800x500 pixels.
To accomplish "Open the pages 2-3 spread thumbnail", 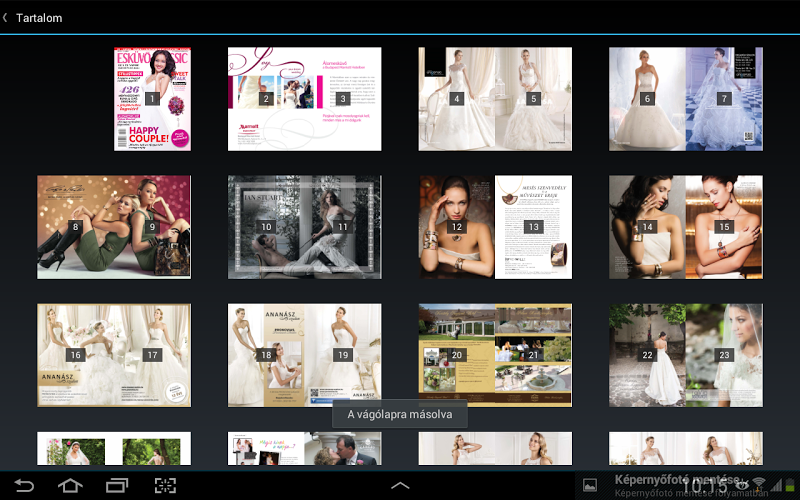I will pyautogui.click(x=304, y=99).
